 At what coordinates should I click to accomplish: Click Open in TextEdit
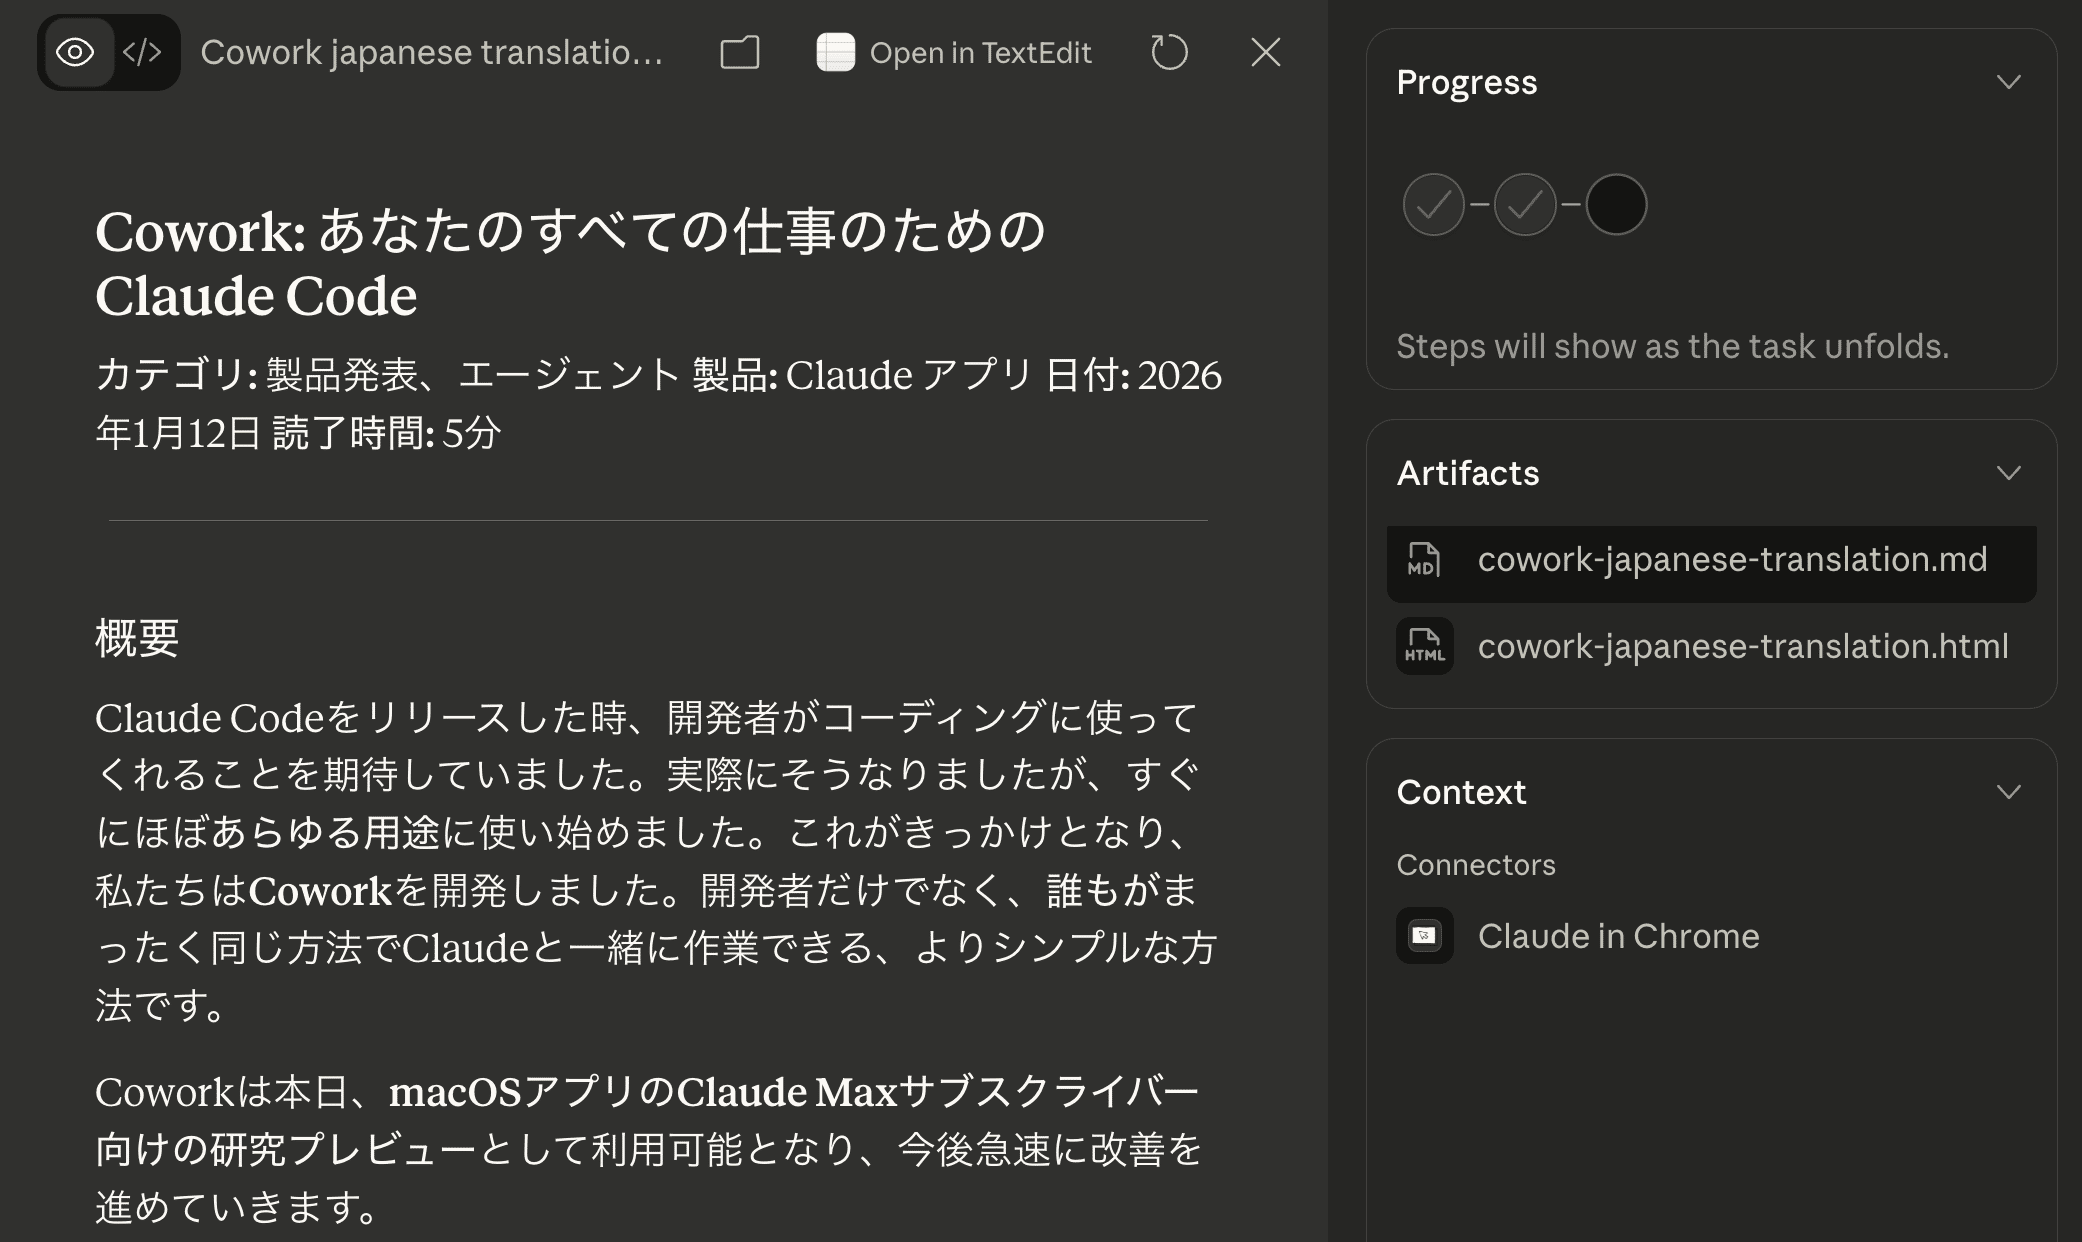(980, 53)
